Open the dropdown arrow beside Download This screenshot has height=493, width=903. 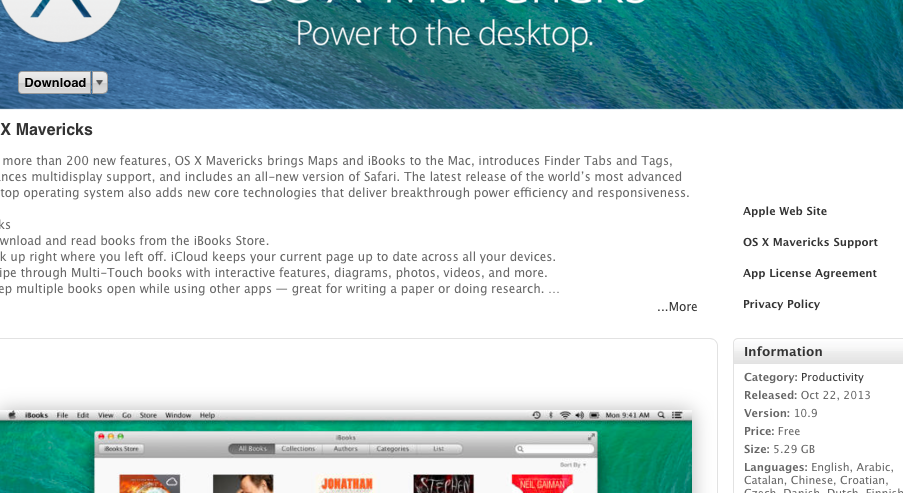pos(100,82)
